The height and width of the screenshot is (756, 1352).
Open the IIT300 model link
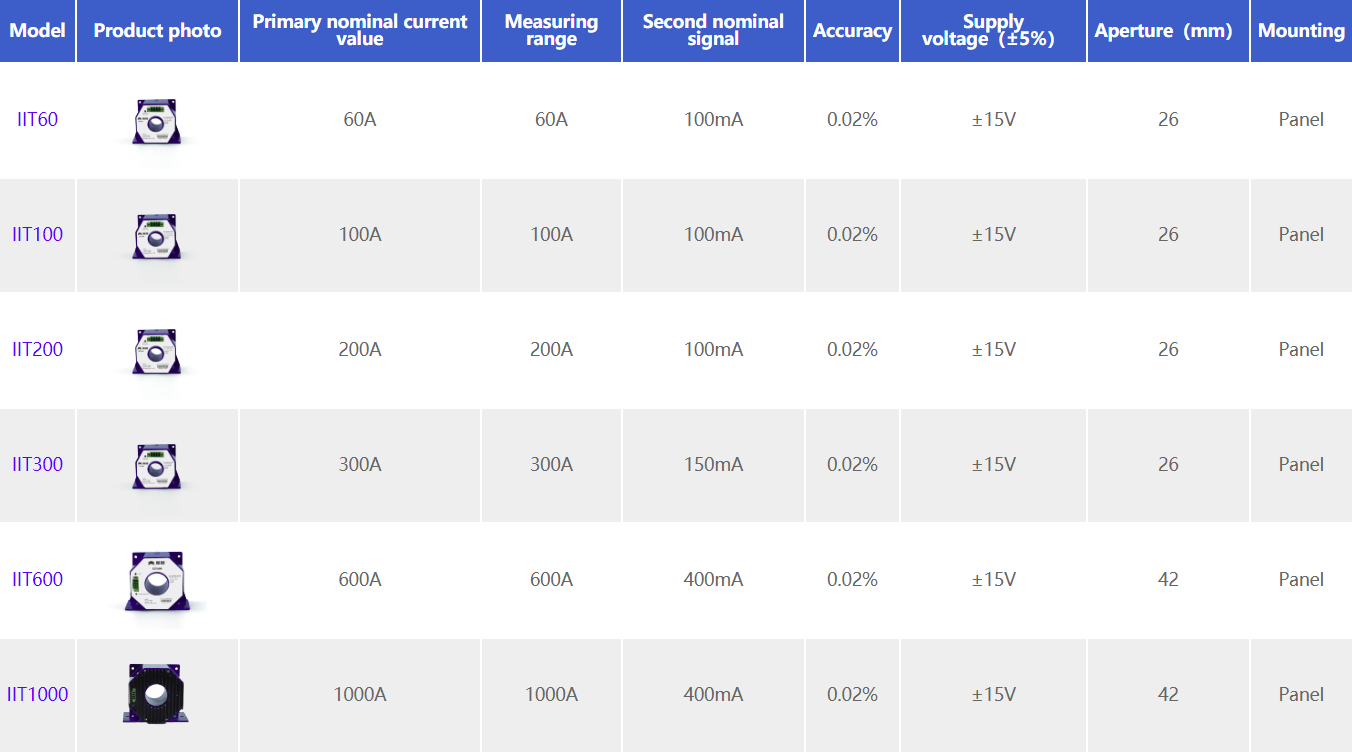37,465
